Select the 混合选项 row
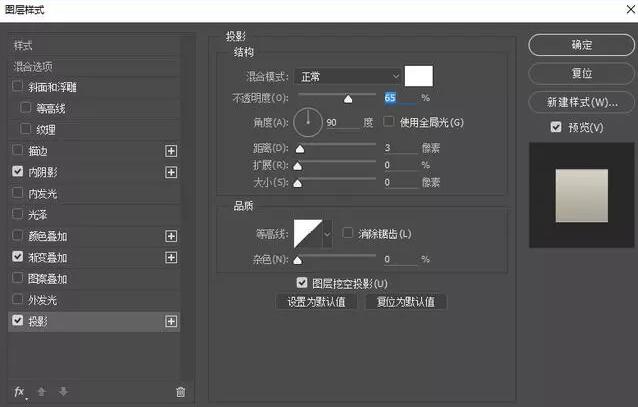Viewport: 638px width, 407px height. click(94, 66)
